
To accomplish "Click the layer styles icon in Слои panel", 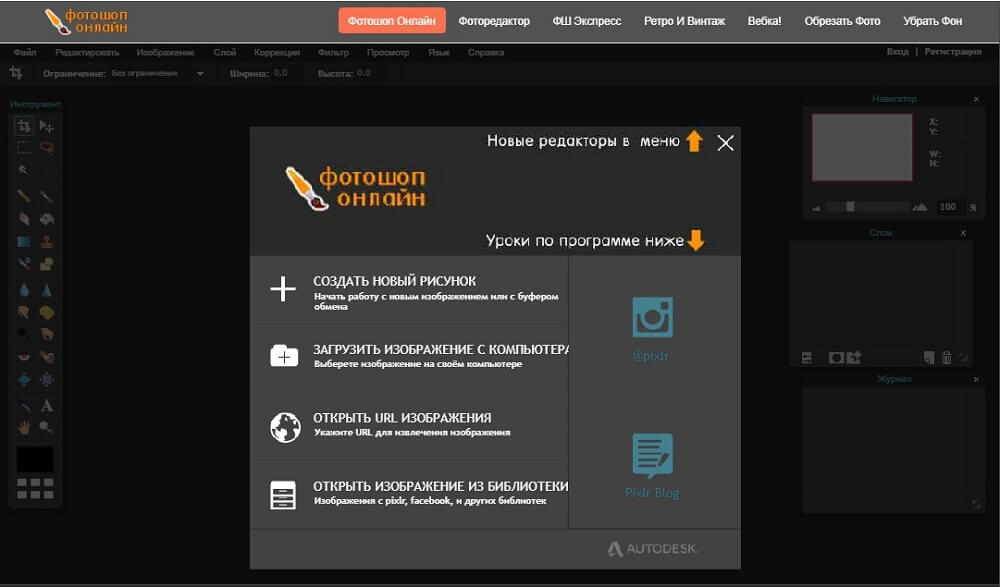I will 854,358.
